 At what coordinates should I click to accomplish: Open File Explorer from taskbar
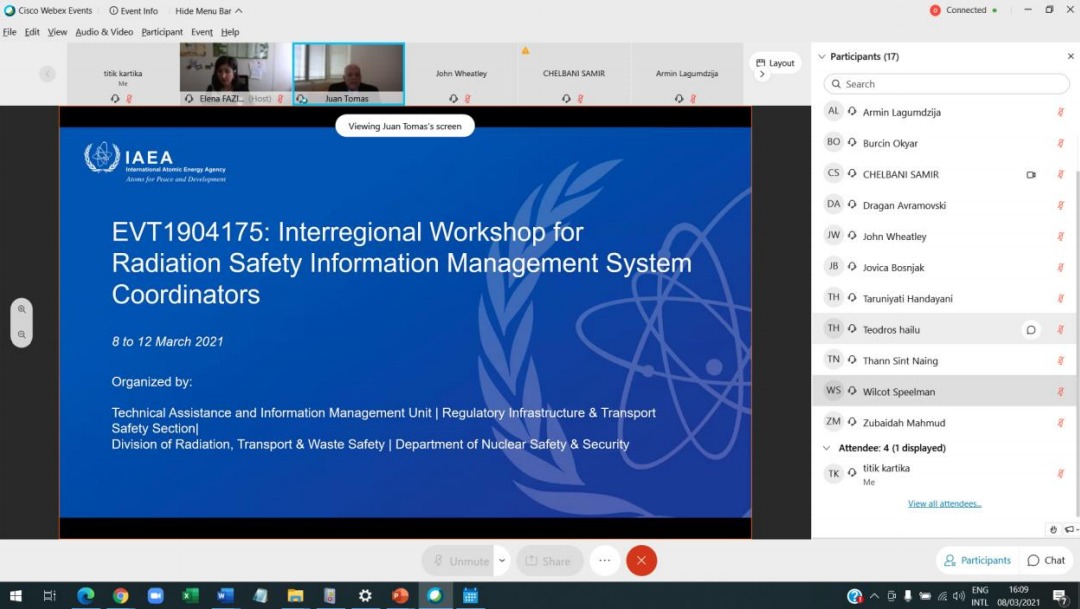click(295, 596)
